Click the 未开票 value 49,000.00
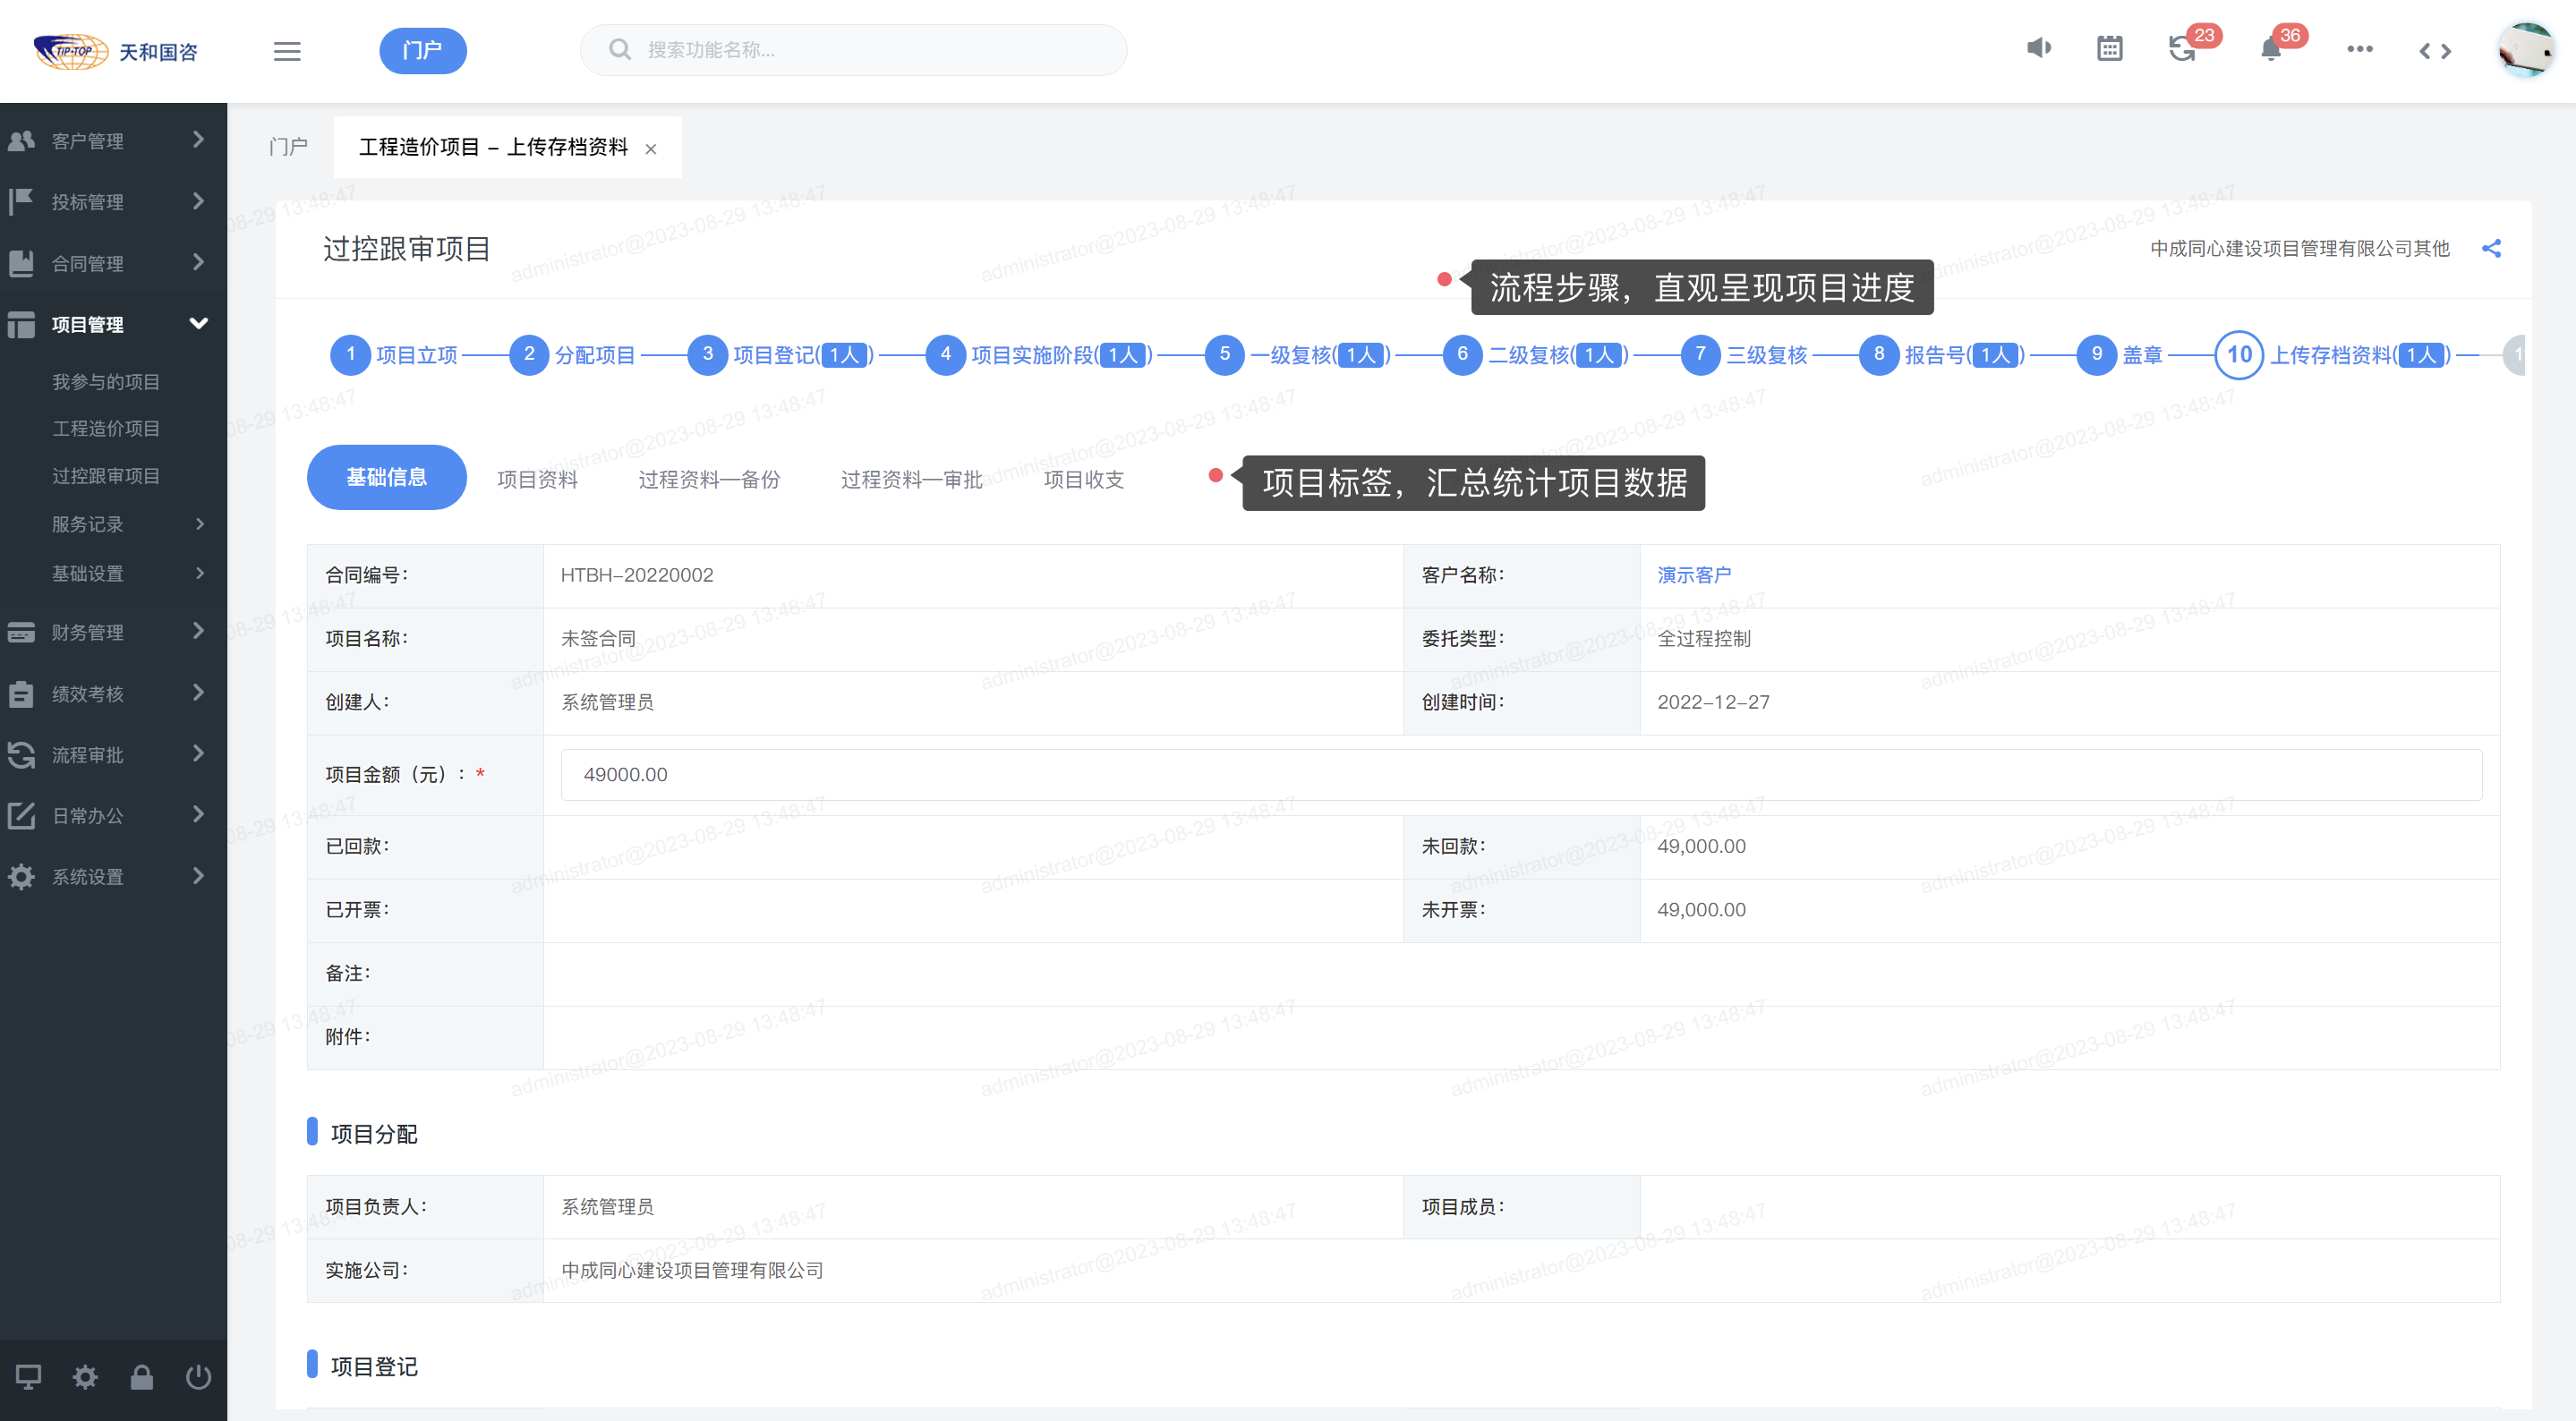Screen dimensions: 2576x1421 pos(1701,910)
